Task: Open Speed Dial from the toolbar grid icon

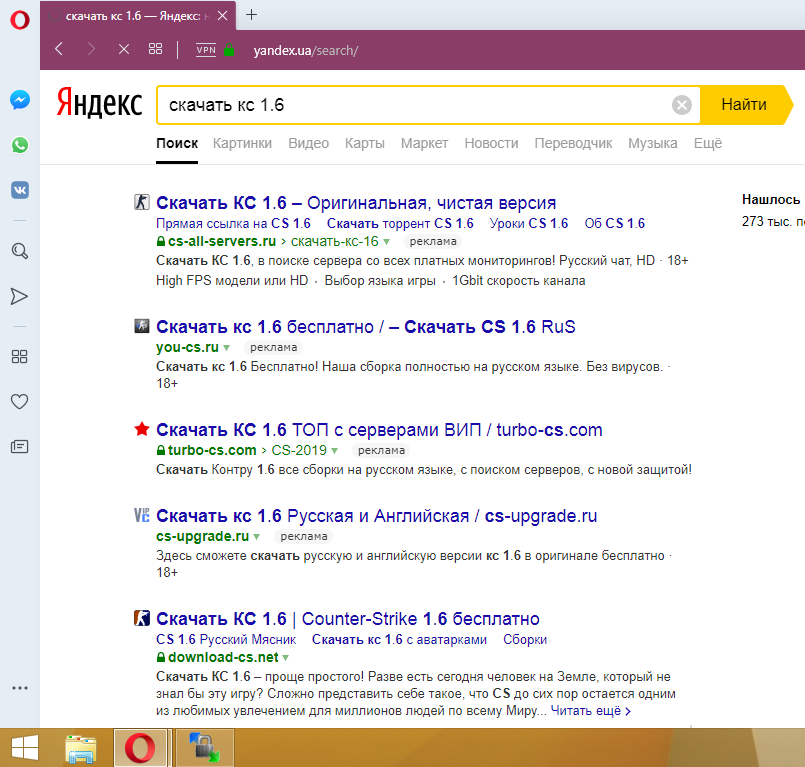Action: [155, 49]
